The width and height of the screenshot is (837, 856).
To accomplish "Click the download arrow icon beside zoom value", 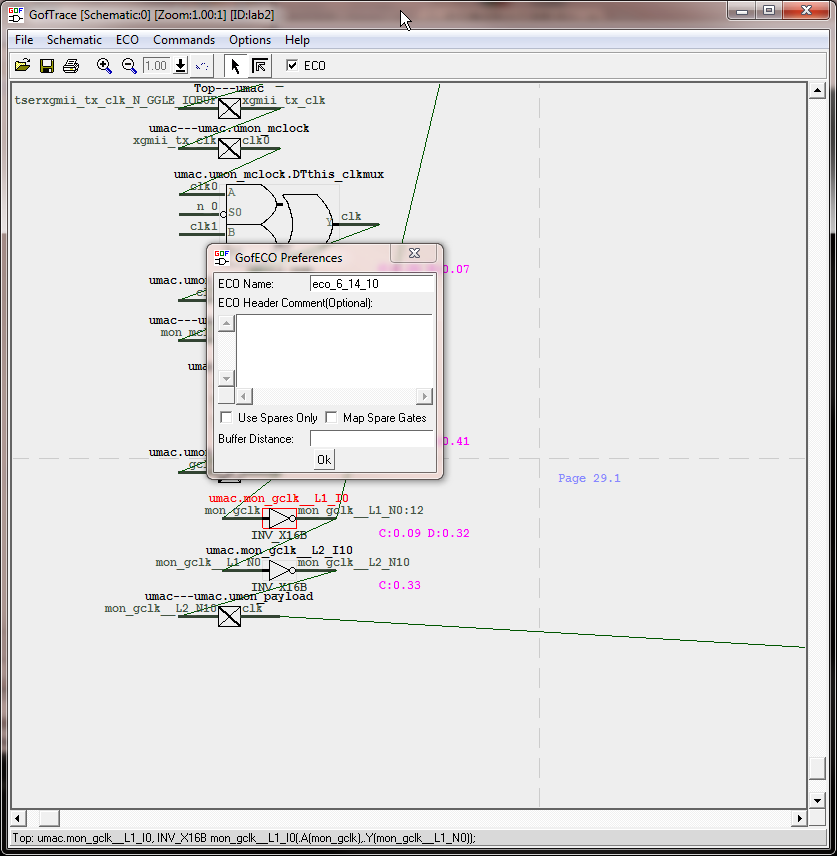I will 180,66.
